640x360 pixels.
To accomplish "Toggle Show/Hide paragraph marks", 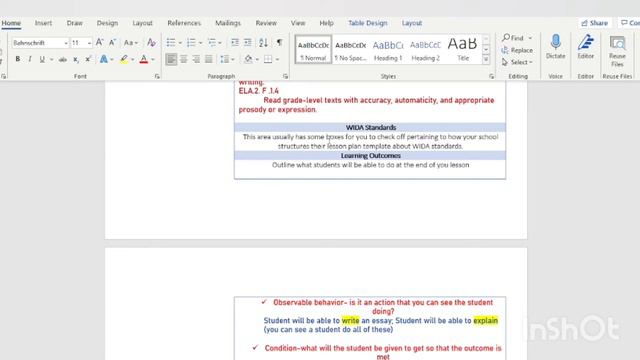I will 280,42.
